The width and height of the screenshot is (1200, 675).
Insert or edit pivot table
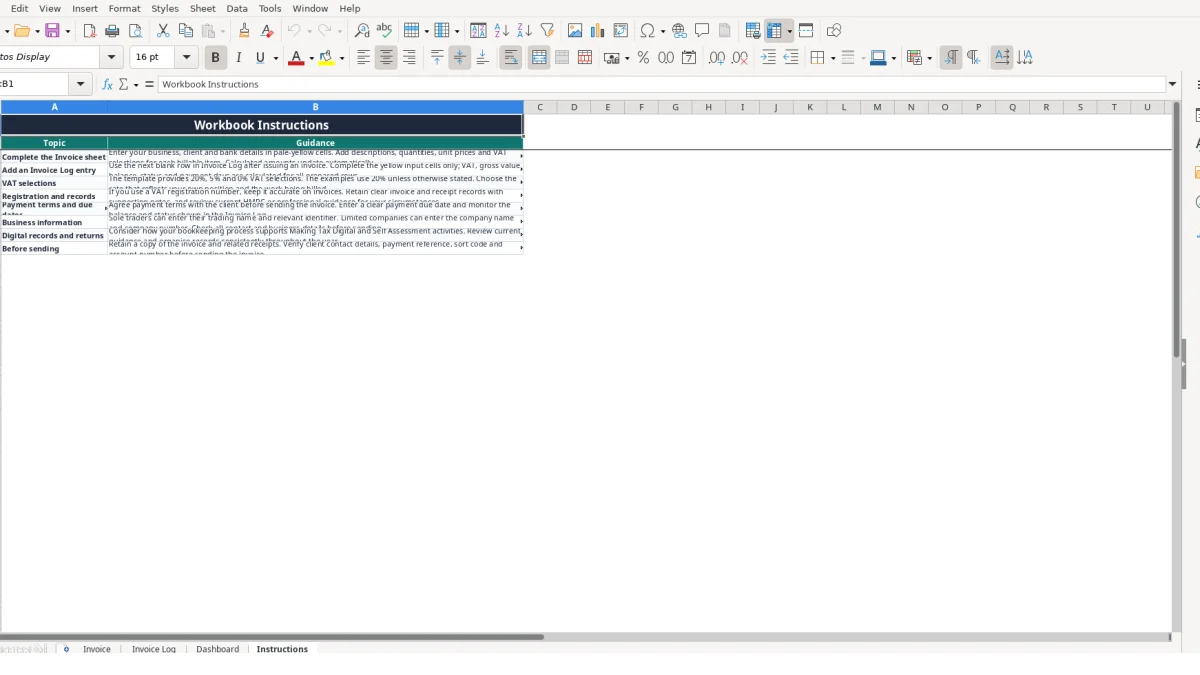[620, 31]
